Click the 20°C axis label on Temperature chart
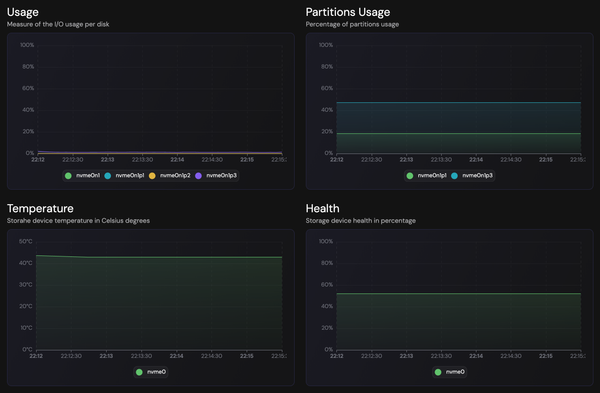Viewport: 600px width, 393px height. tap(26, 306)
